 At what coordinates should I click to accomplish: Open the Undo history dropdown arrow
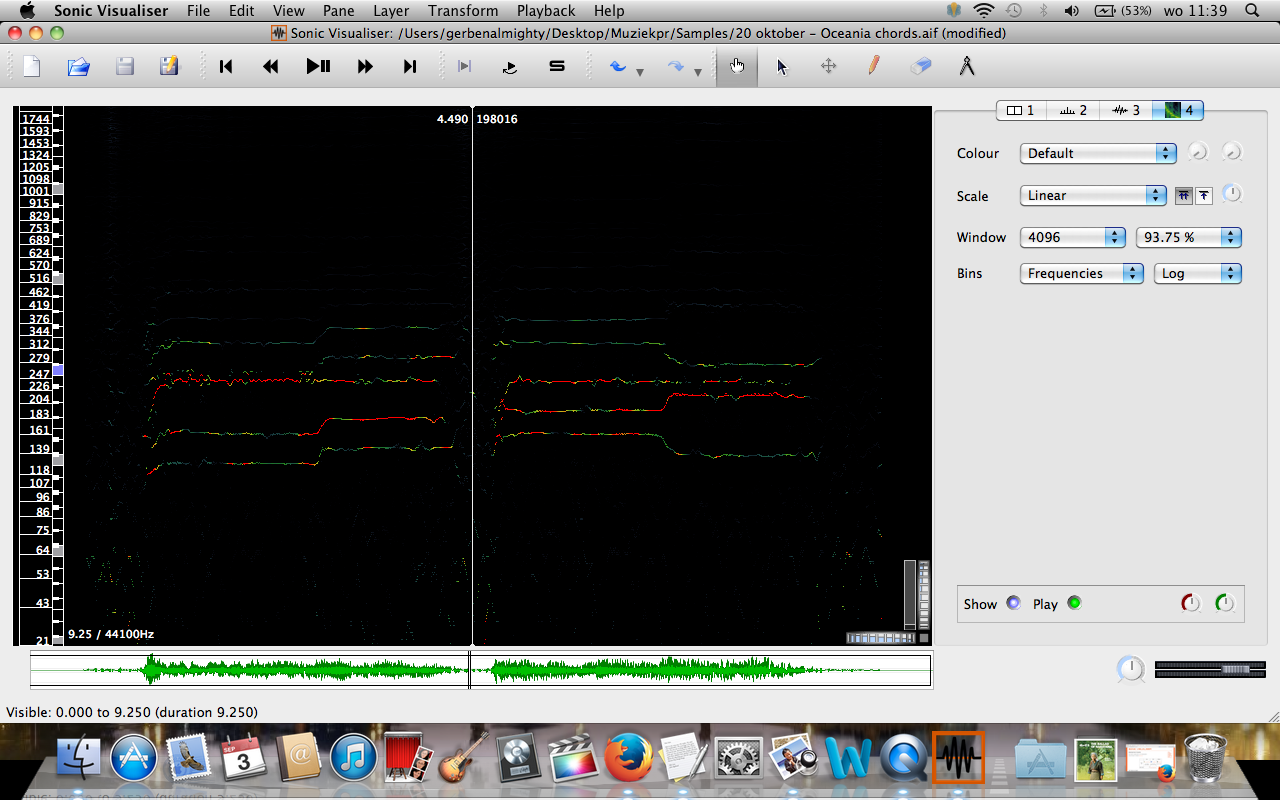pos(640,71)
